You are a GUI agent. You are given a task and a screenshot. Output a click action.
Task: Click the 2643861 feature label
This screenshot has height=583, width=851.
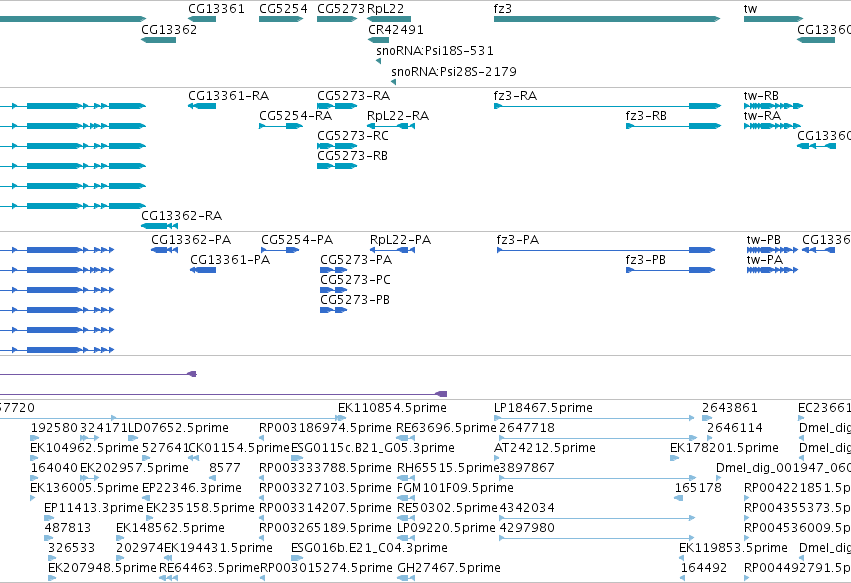729,408
